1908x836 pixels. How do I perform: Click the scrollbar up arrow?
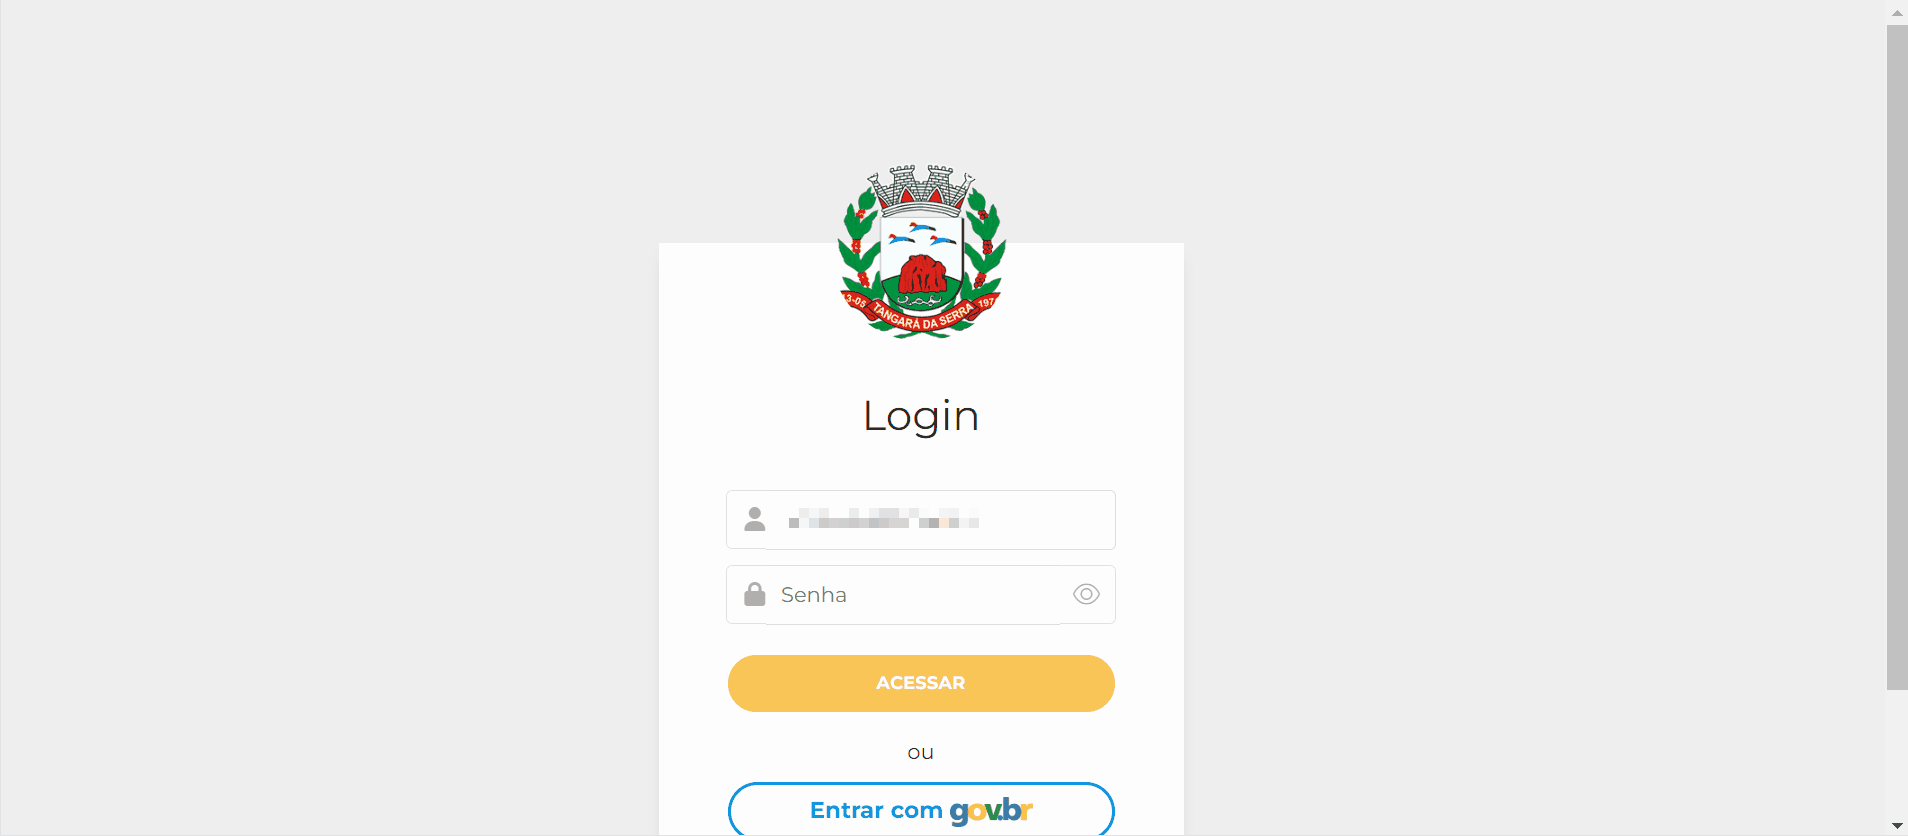tap(1897, 12)
